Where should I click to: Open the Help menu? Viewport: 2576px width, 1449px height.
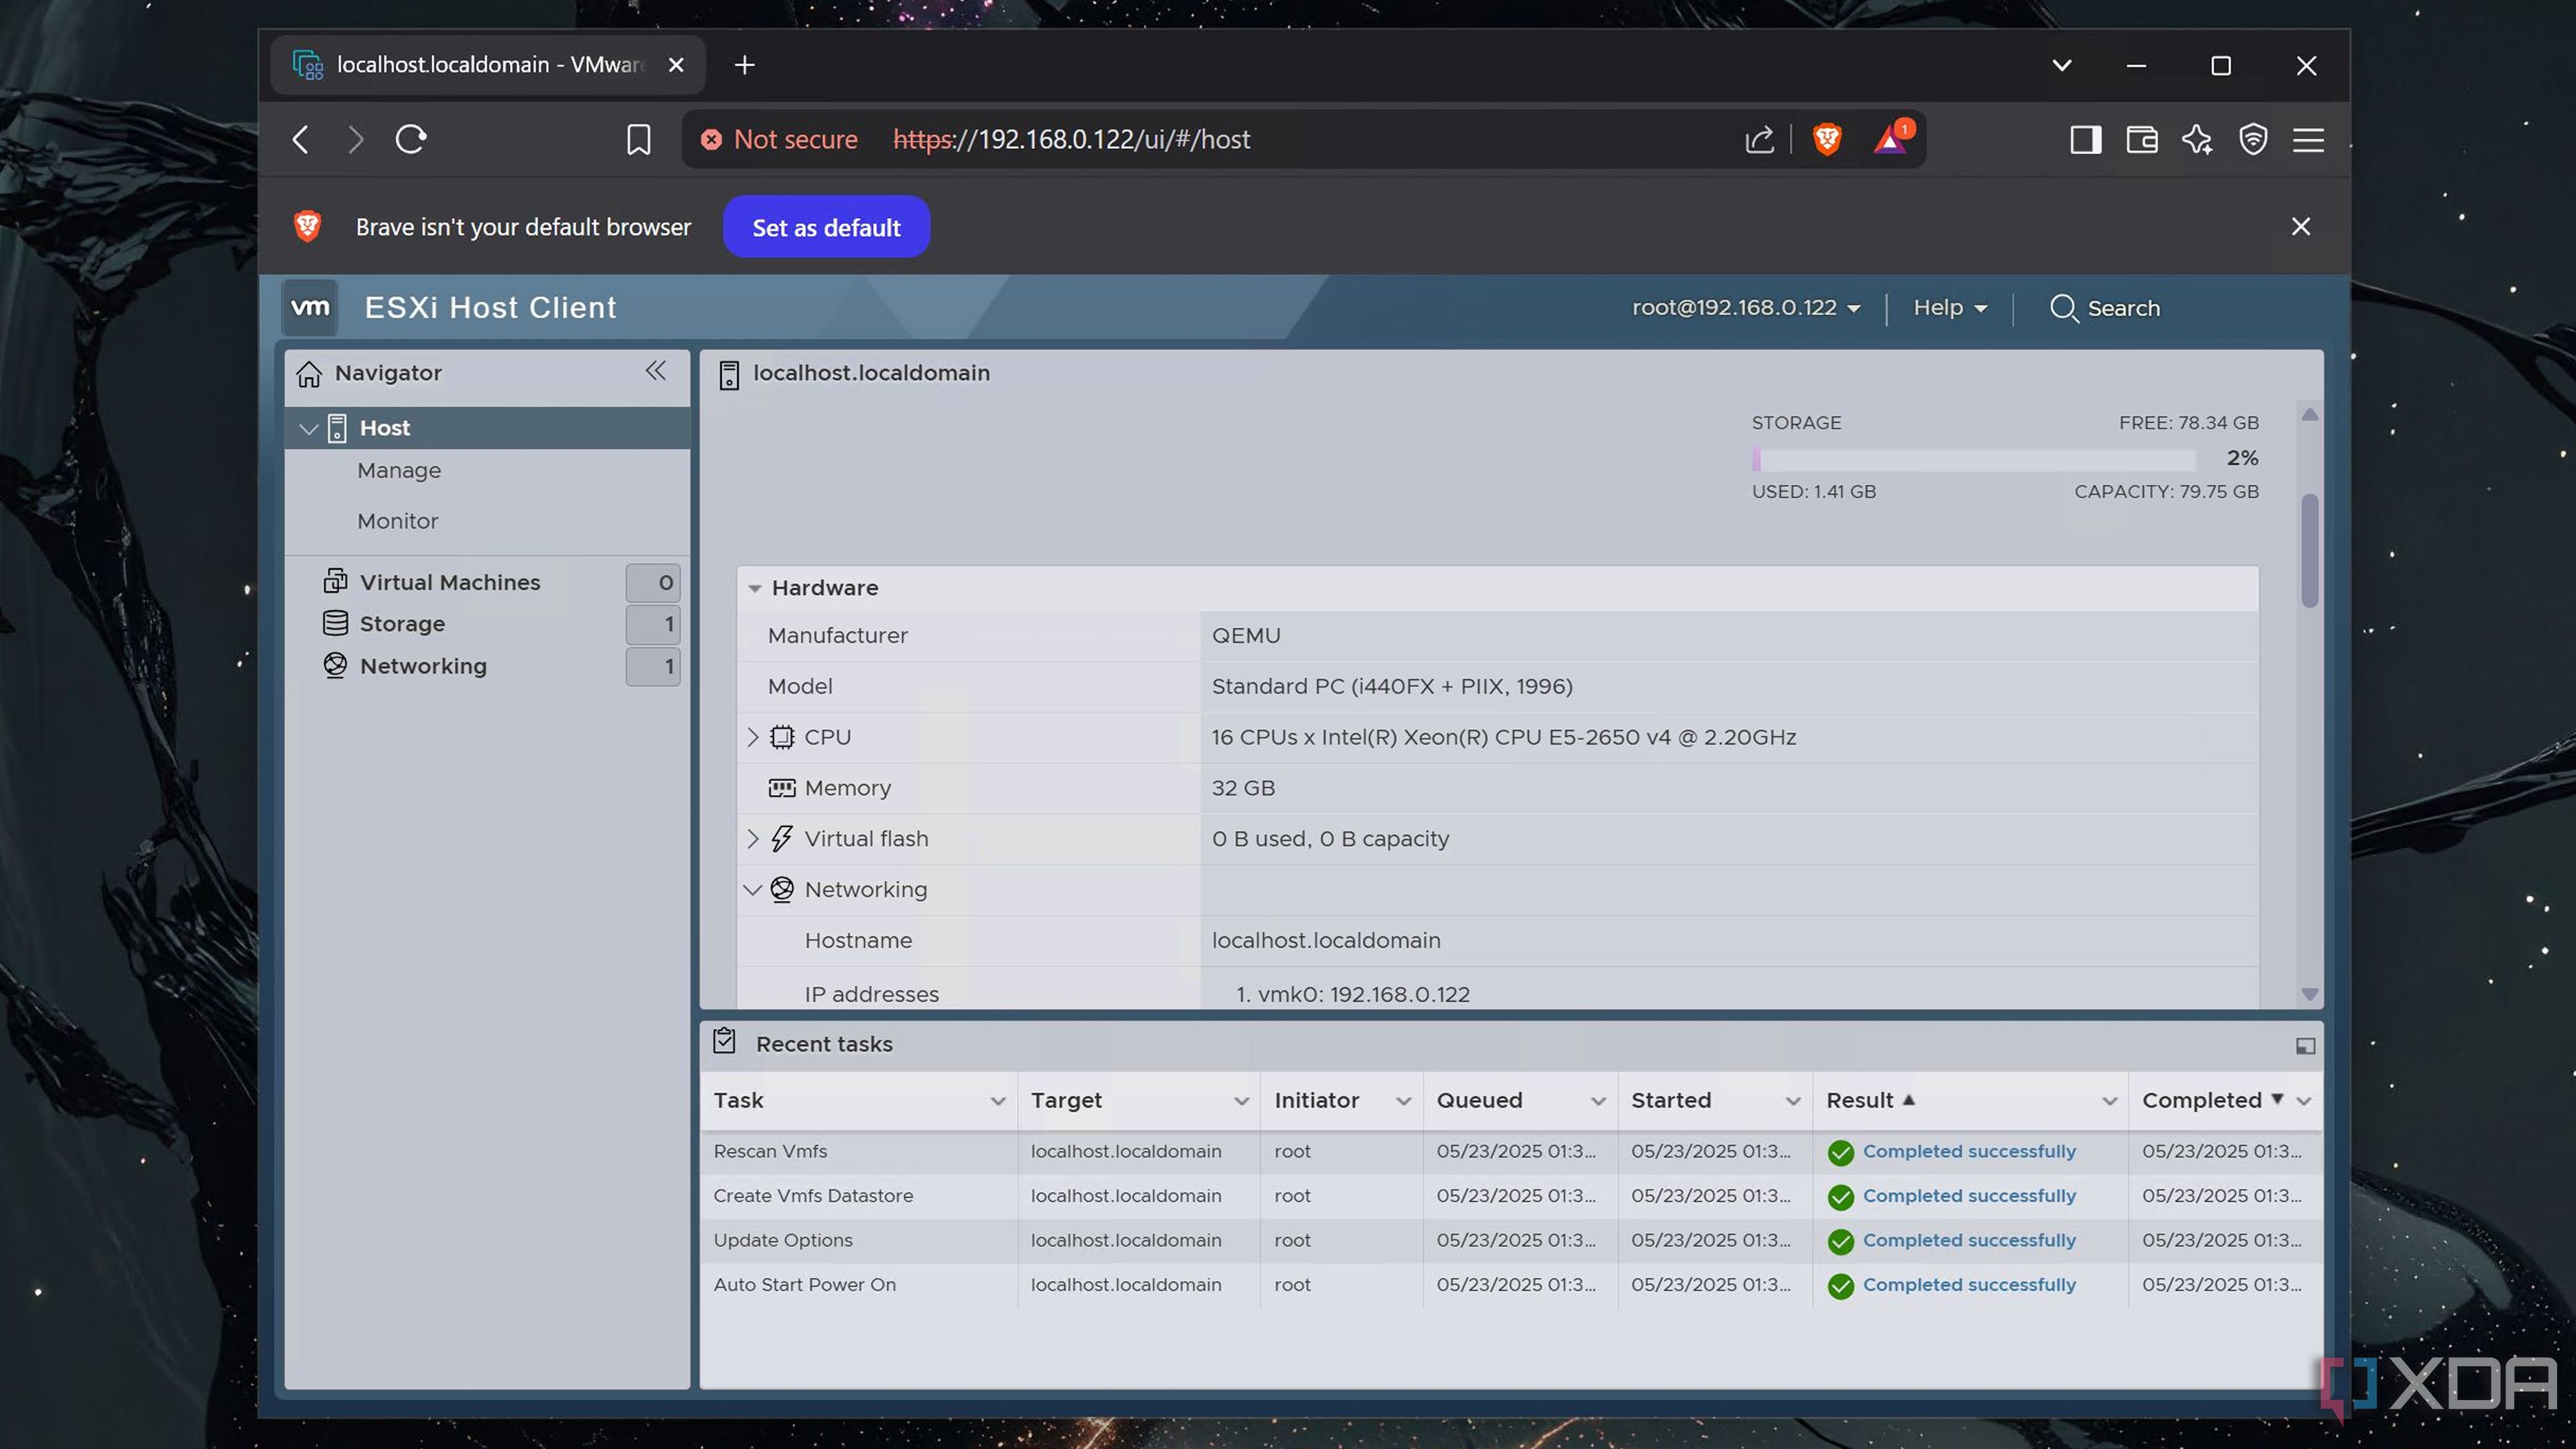1950,308
